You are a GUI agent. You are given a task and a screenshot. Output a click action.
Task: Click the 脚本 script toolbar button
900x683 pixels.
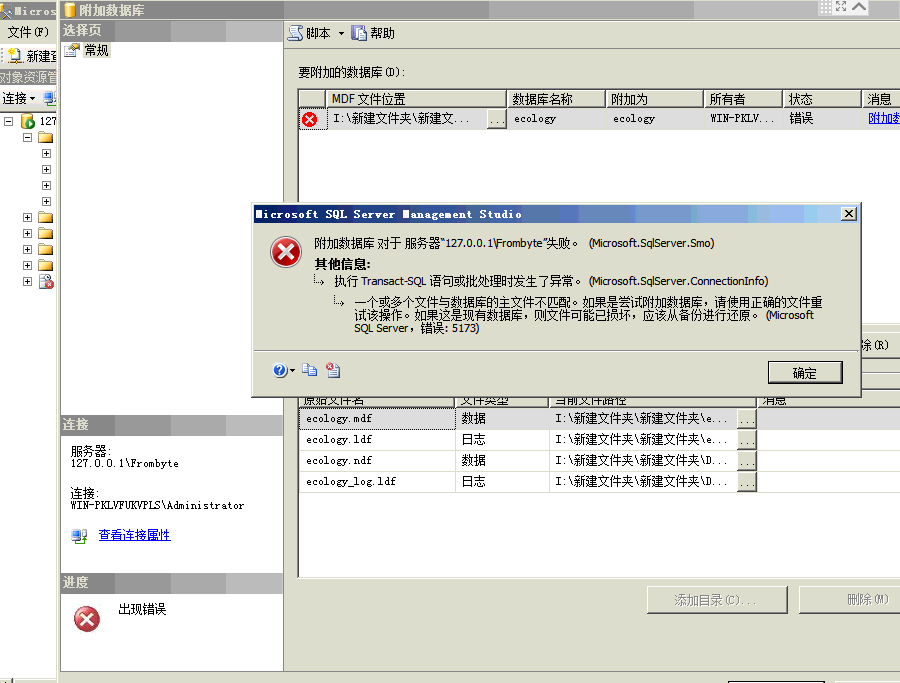(310, 33)
